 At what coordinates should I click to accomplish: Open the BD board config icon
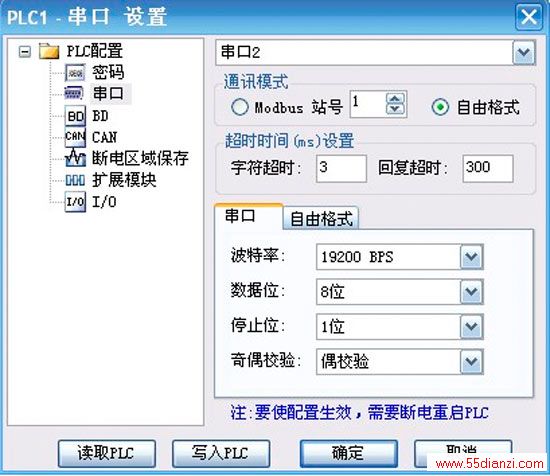(x=75, y=116)
